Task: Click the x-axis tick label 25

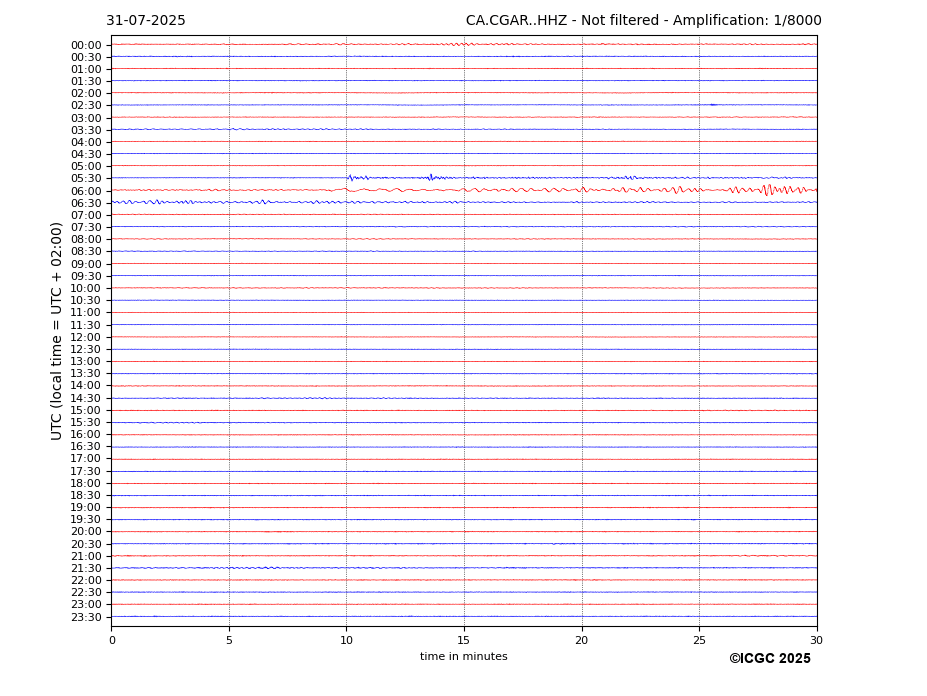Action: click(x=699, y=640)
